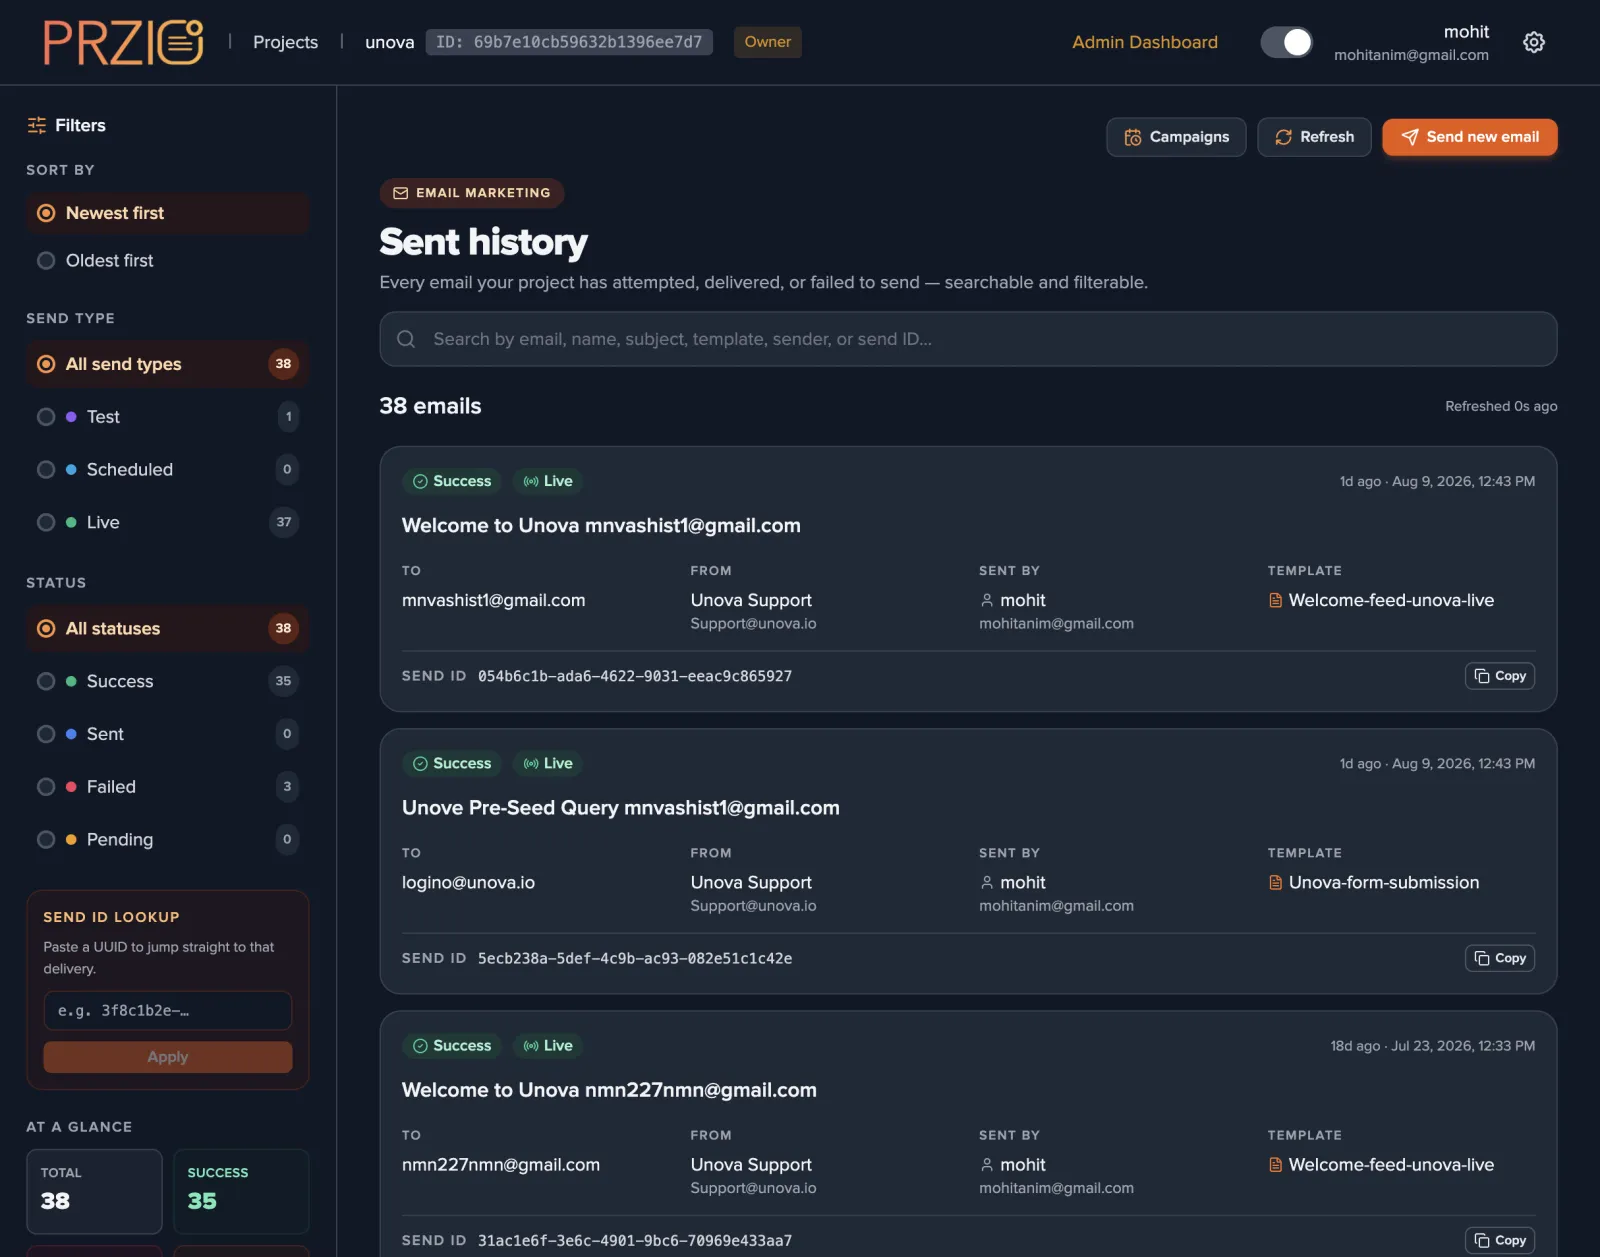Screen dimensions: 1600x1257
Task: Open the PRZIO logo home
Action: (123, 42)
